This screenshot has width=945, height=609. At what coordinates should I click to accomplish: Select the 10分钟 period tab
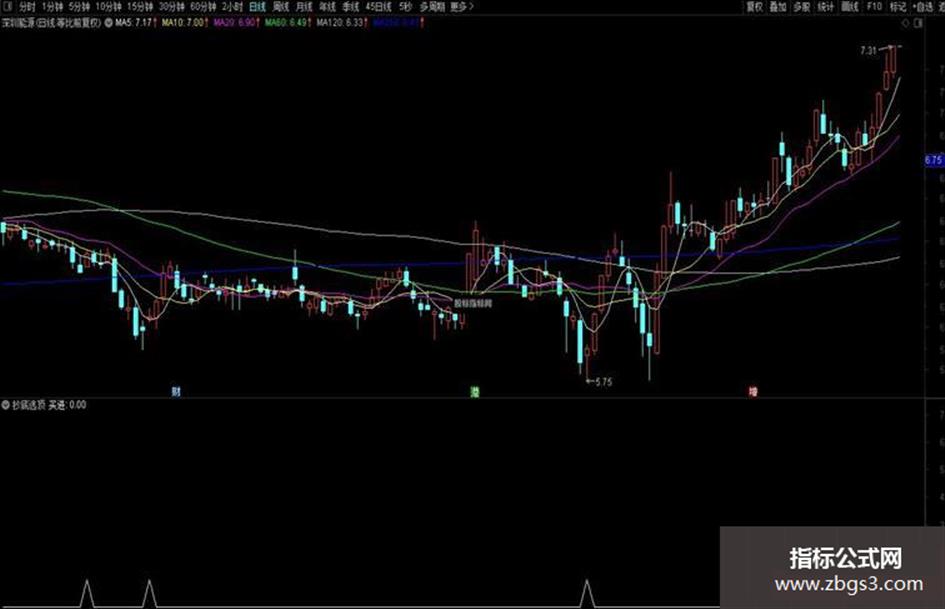tap(108, 7)
